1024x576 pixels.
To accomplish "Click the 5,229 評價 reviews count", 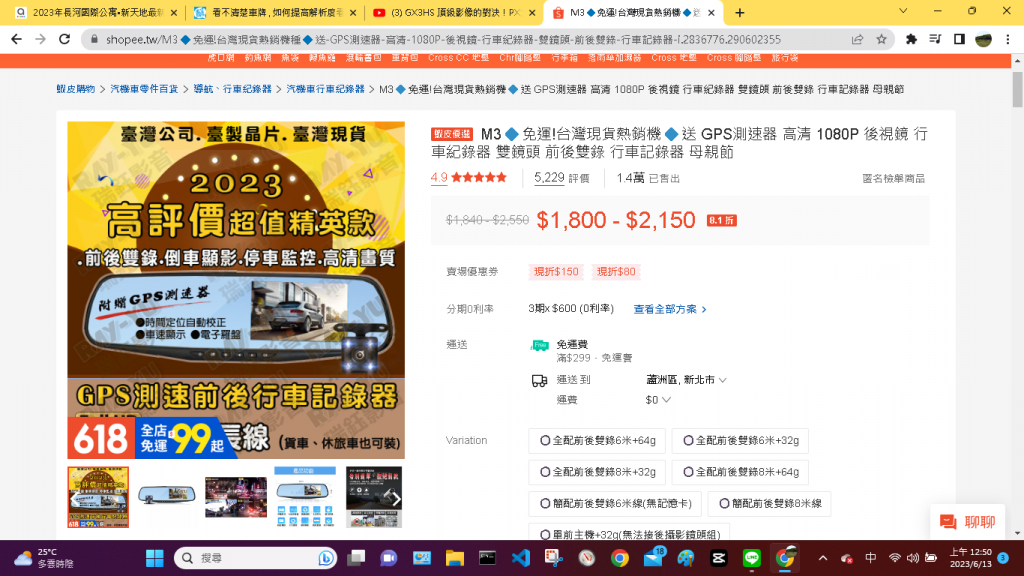I will click(x=562, y=178).
